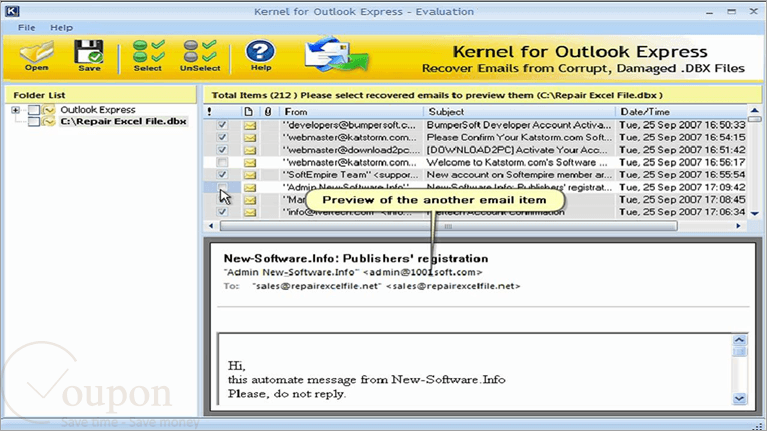Toggle checkbox for info@ivertech email
767x431 pixels.
pos(222,212)
